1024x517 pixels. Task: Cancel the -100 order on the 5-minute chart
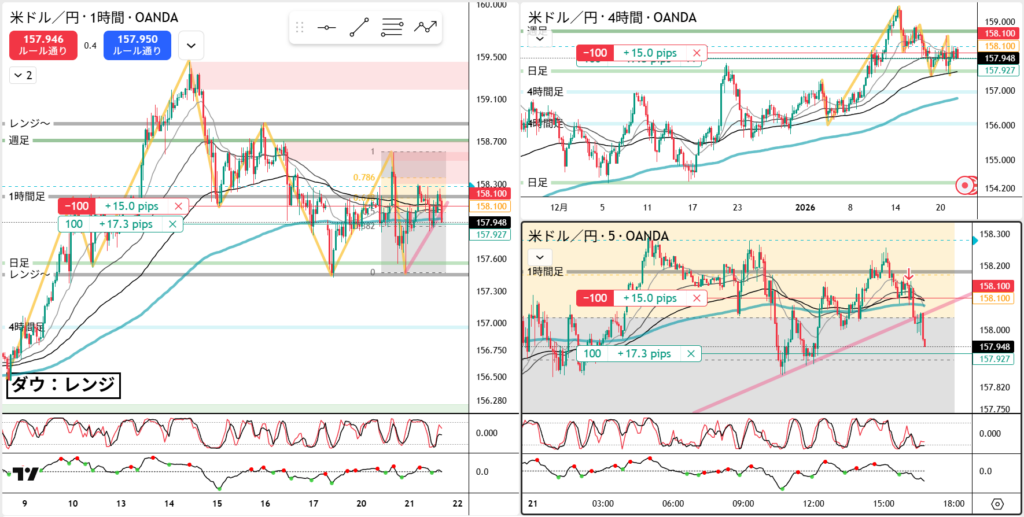point(697,298)
